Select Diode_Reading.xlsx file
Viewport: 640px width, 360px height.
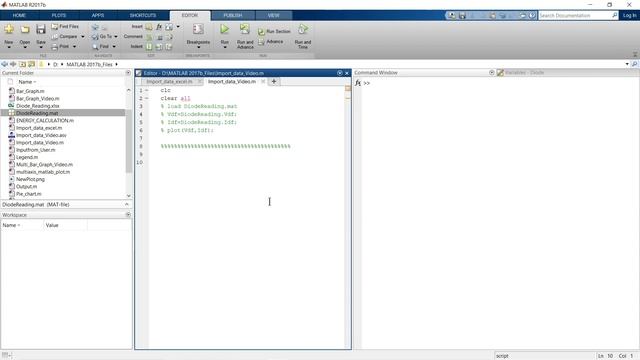[37, 106]
